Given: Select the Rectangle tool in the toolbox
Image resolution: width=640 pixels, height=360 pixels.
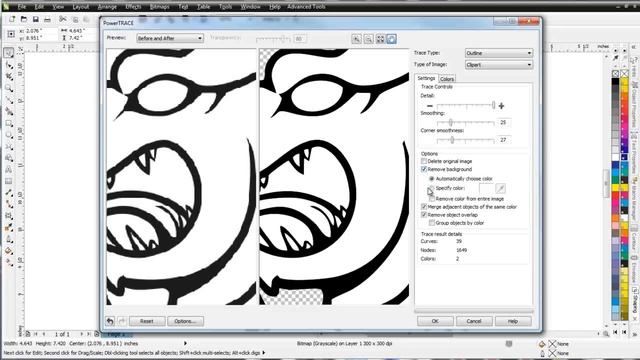Looking at the screenshot, I should tap(9, 123).
